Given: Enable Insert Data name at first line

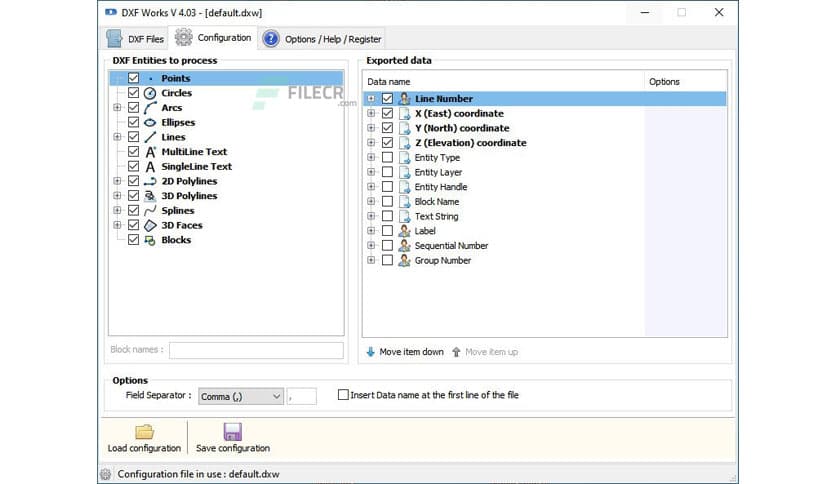Looking at the screenshot, I should coord(343,394).
